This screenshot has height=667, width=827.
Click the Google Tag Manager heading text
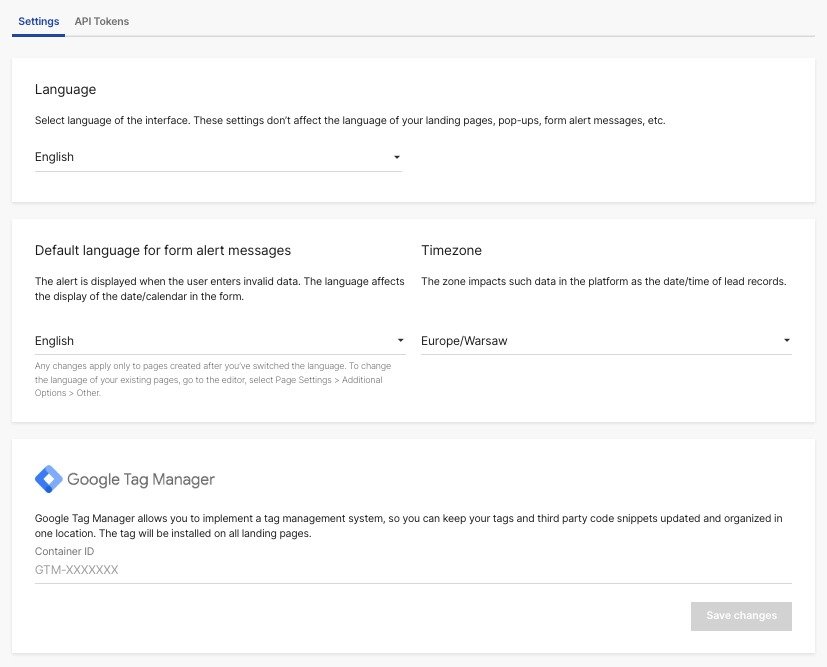click(140, 479)
